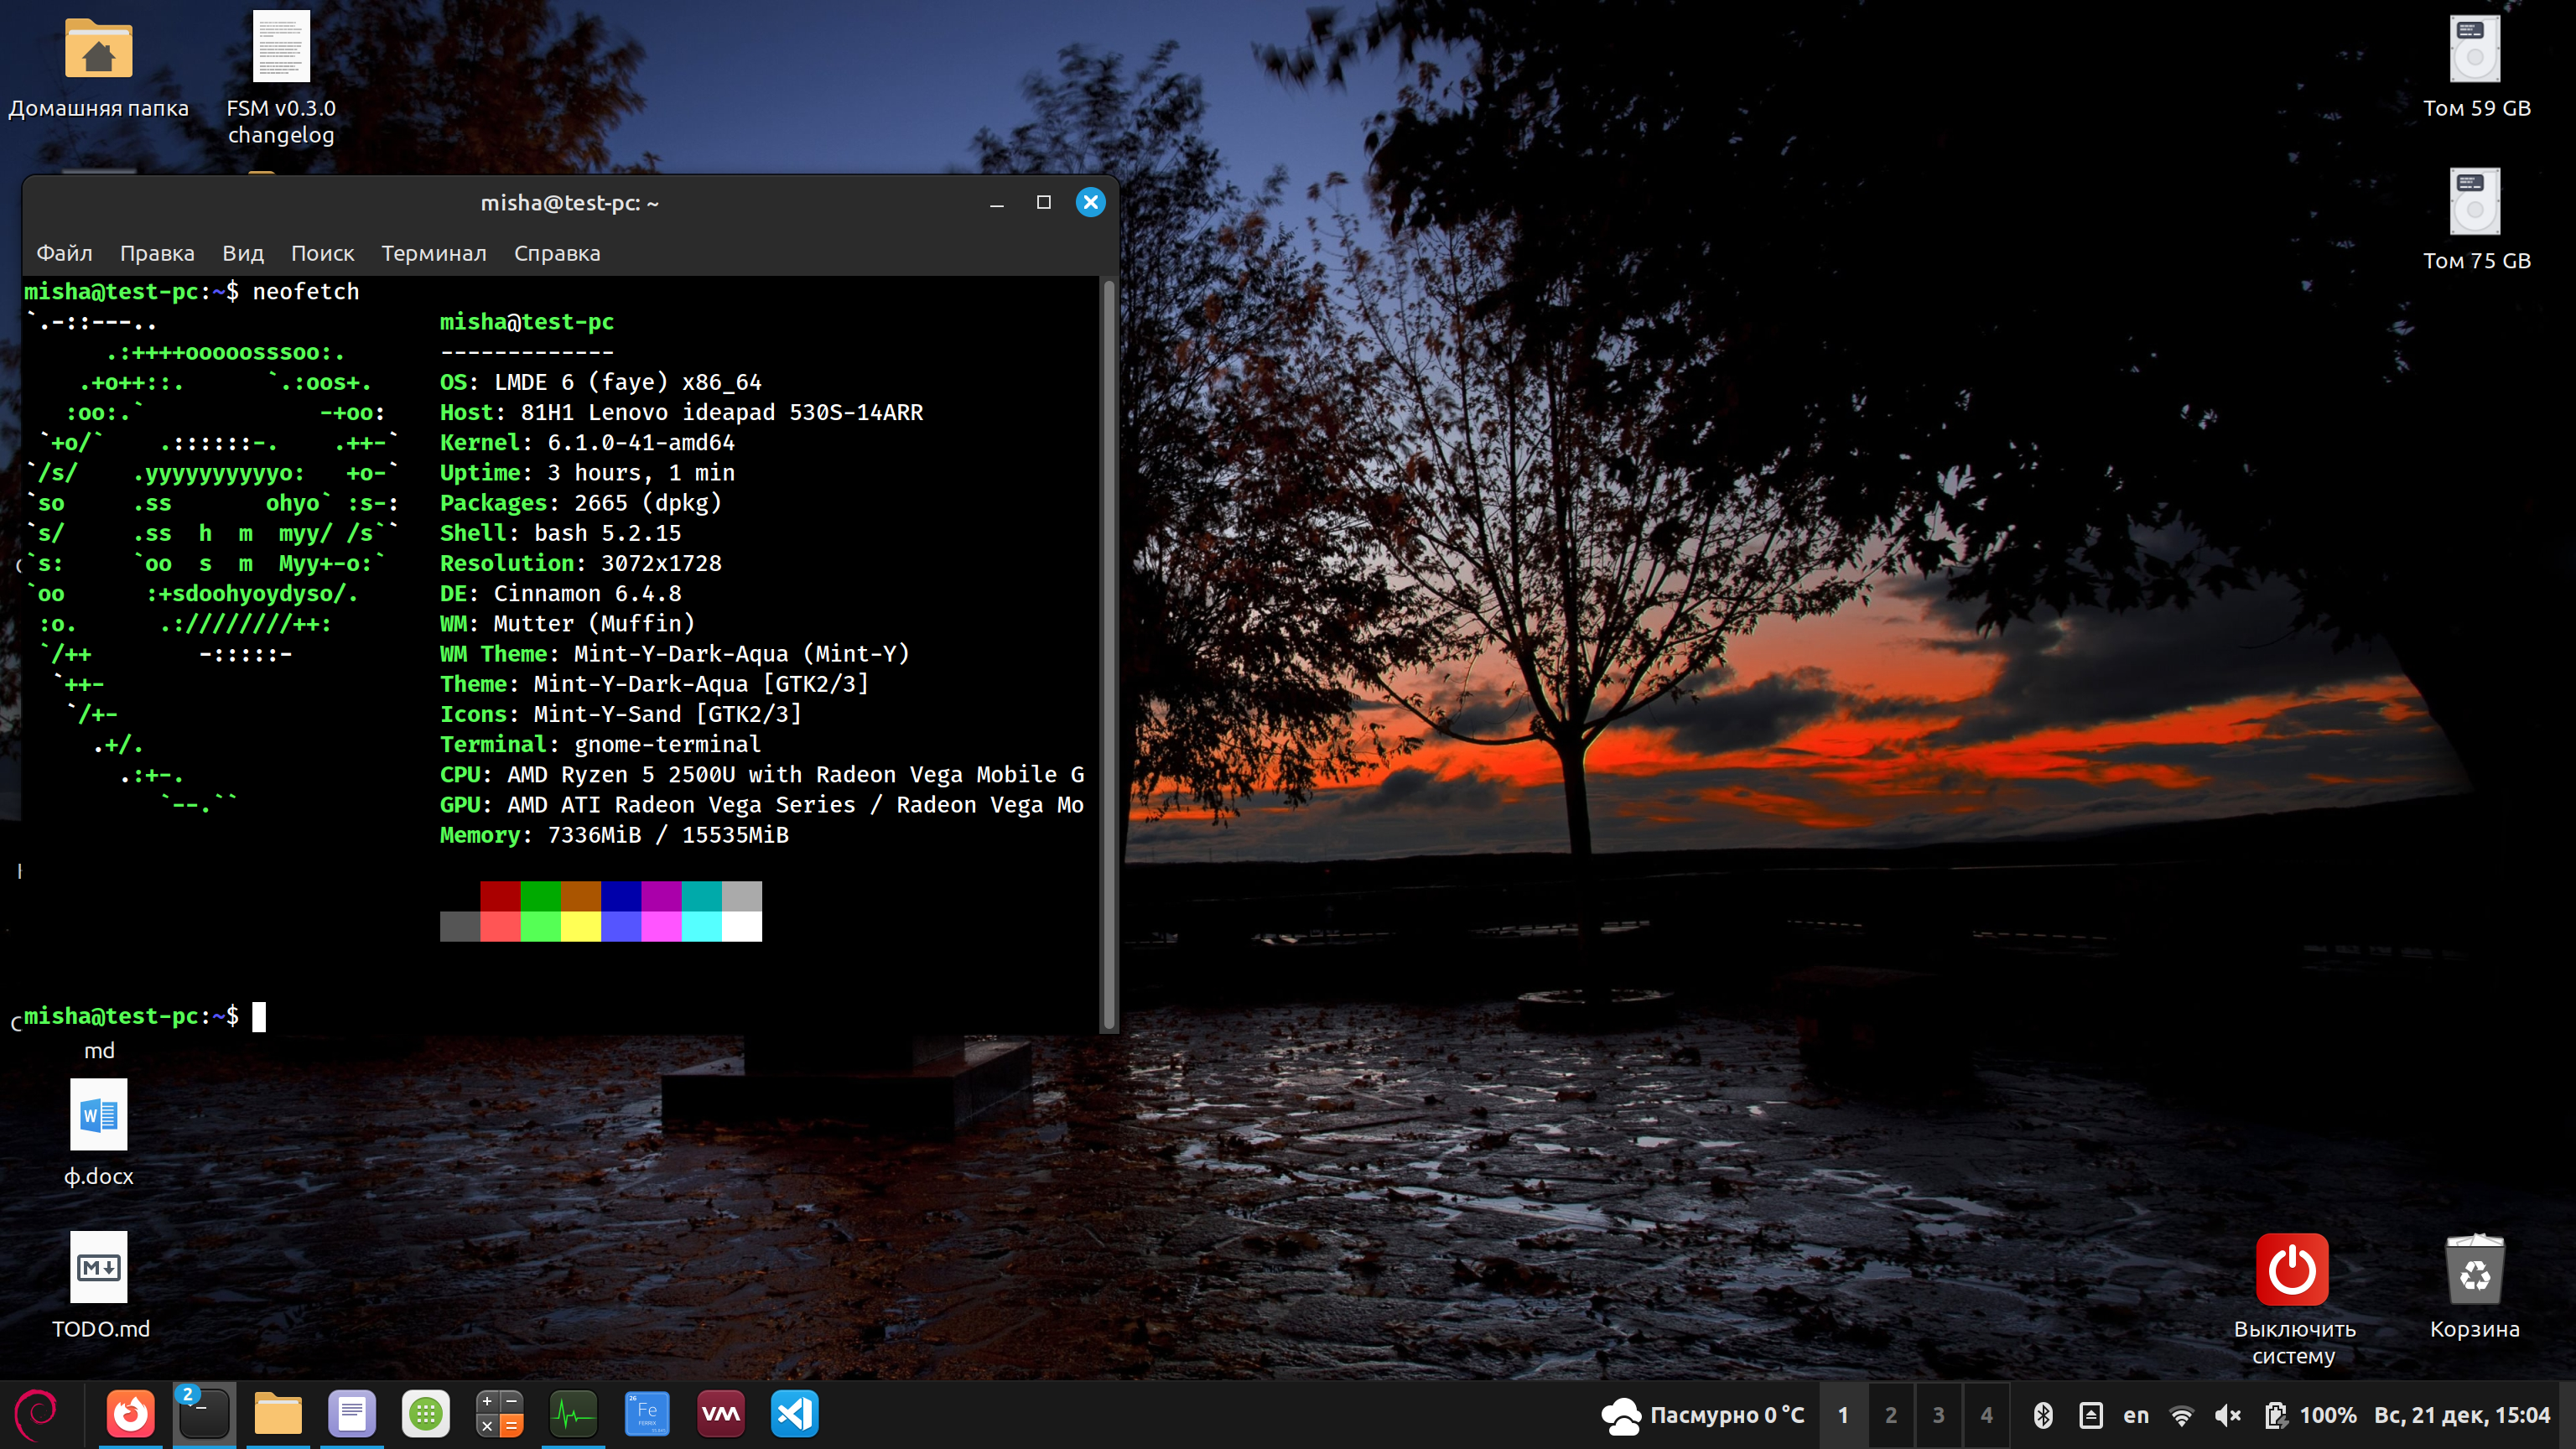The image size is (2576, 1449).
Task: Open the VM virtual machine manager icon
Action: point(721,1414)
